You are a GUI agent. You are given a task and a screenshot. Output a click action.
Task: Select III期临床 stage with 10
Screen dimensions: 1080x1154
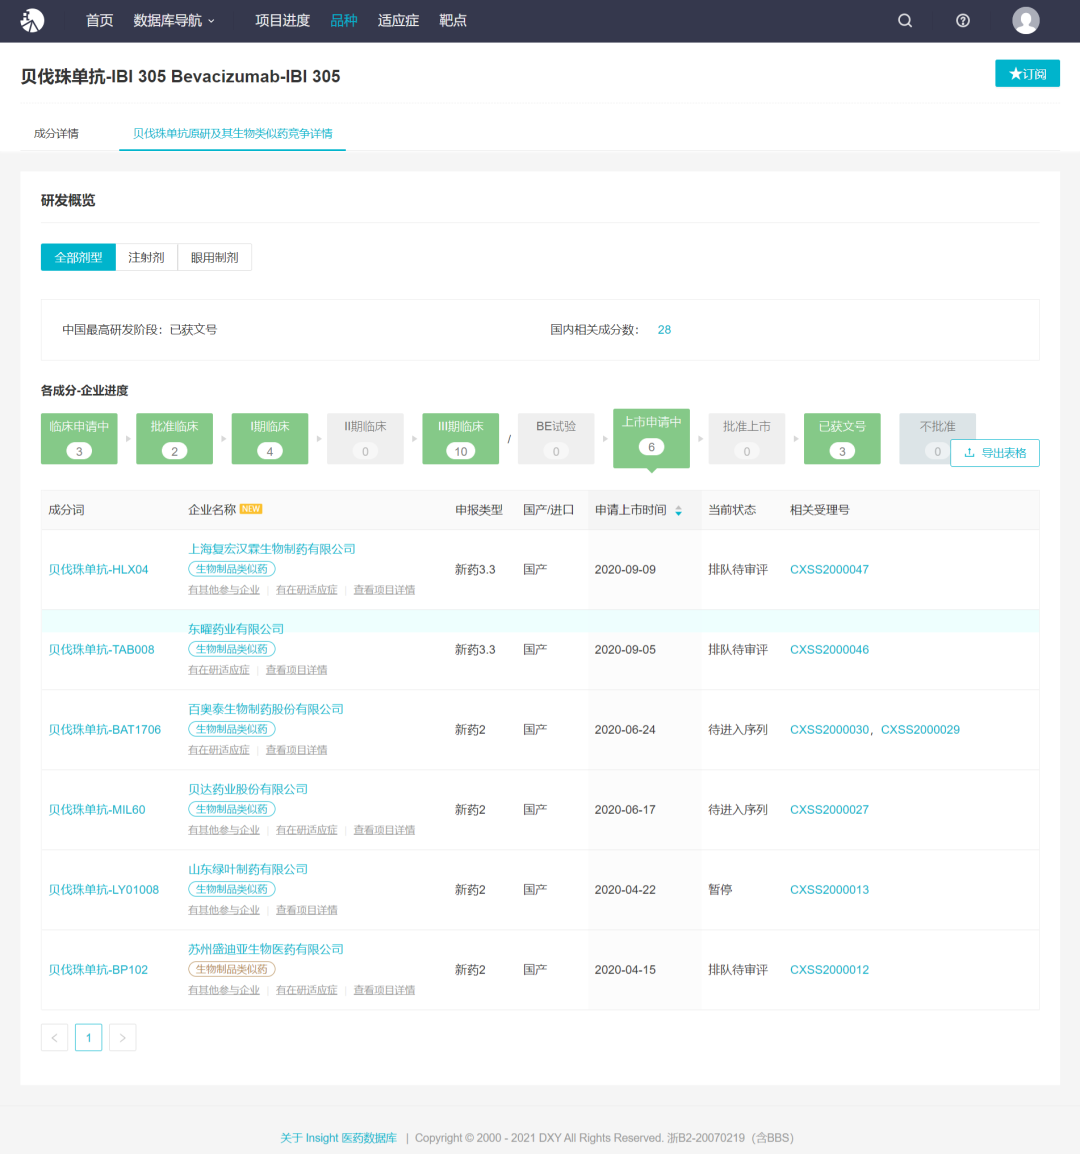(x=460, y=439)
